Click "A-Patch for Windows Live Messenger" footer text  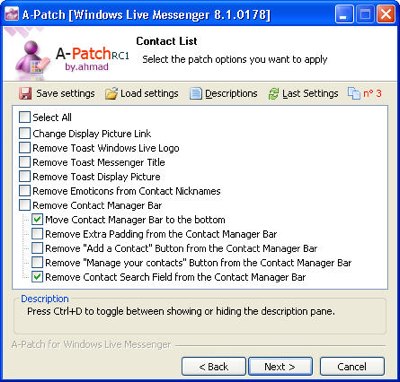91,344
